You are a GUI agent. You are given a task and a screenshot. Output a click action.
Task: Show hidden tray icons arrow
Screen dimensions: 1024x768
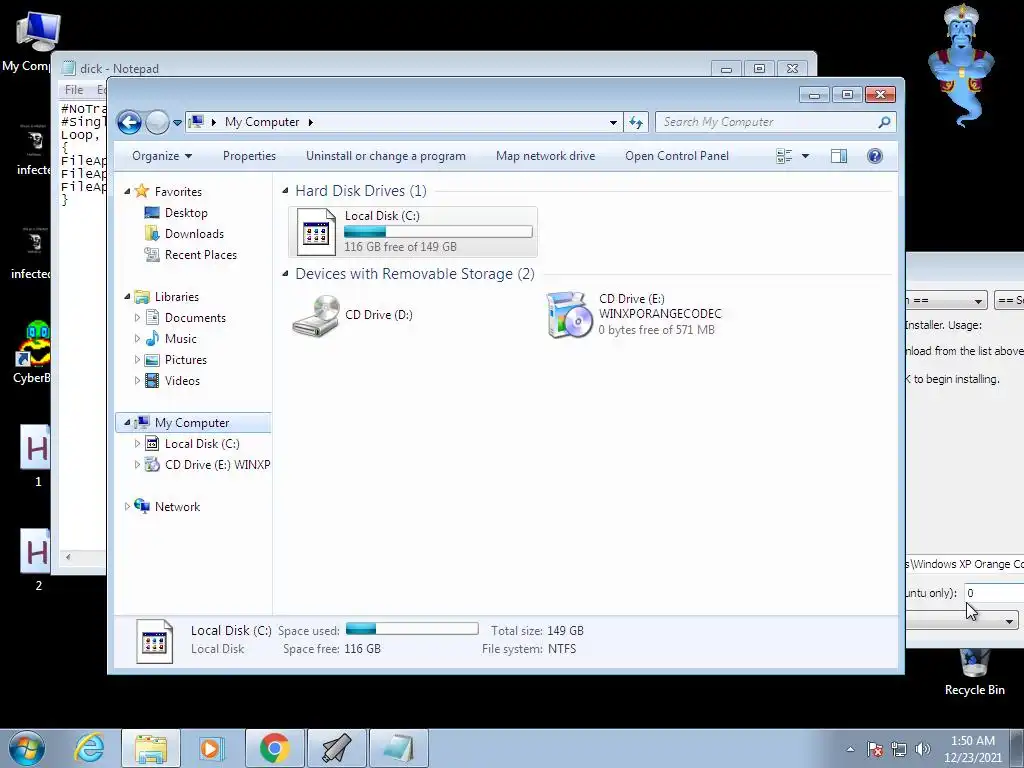[850, 749]
